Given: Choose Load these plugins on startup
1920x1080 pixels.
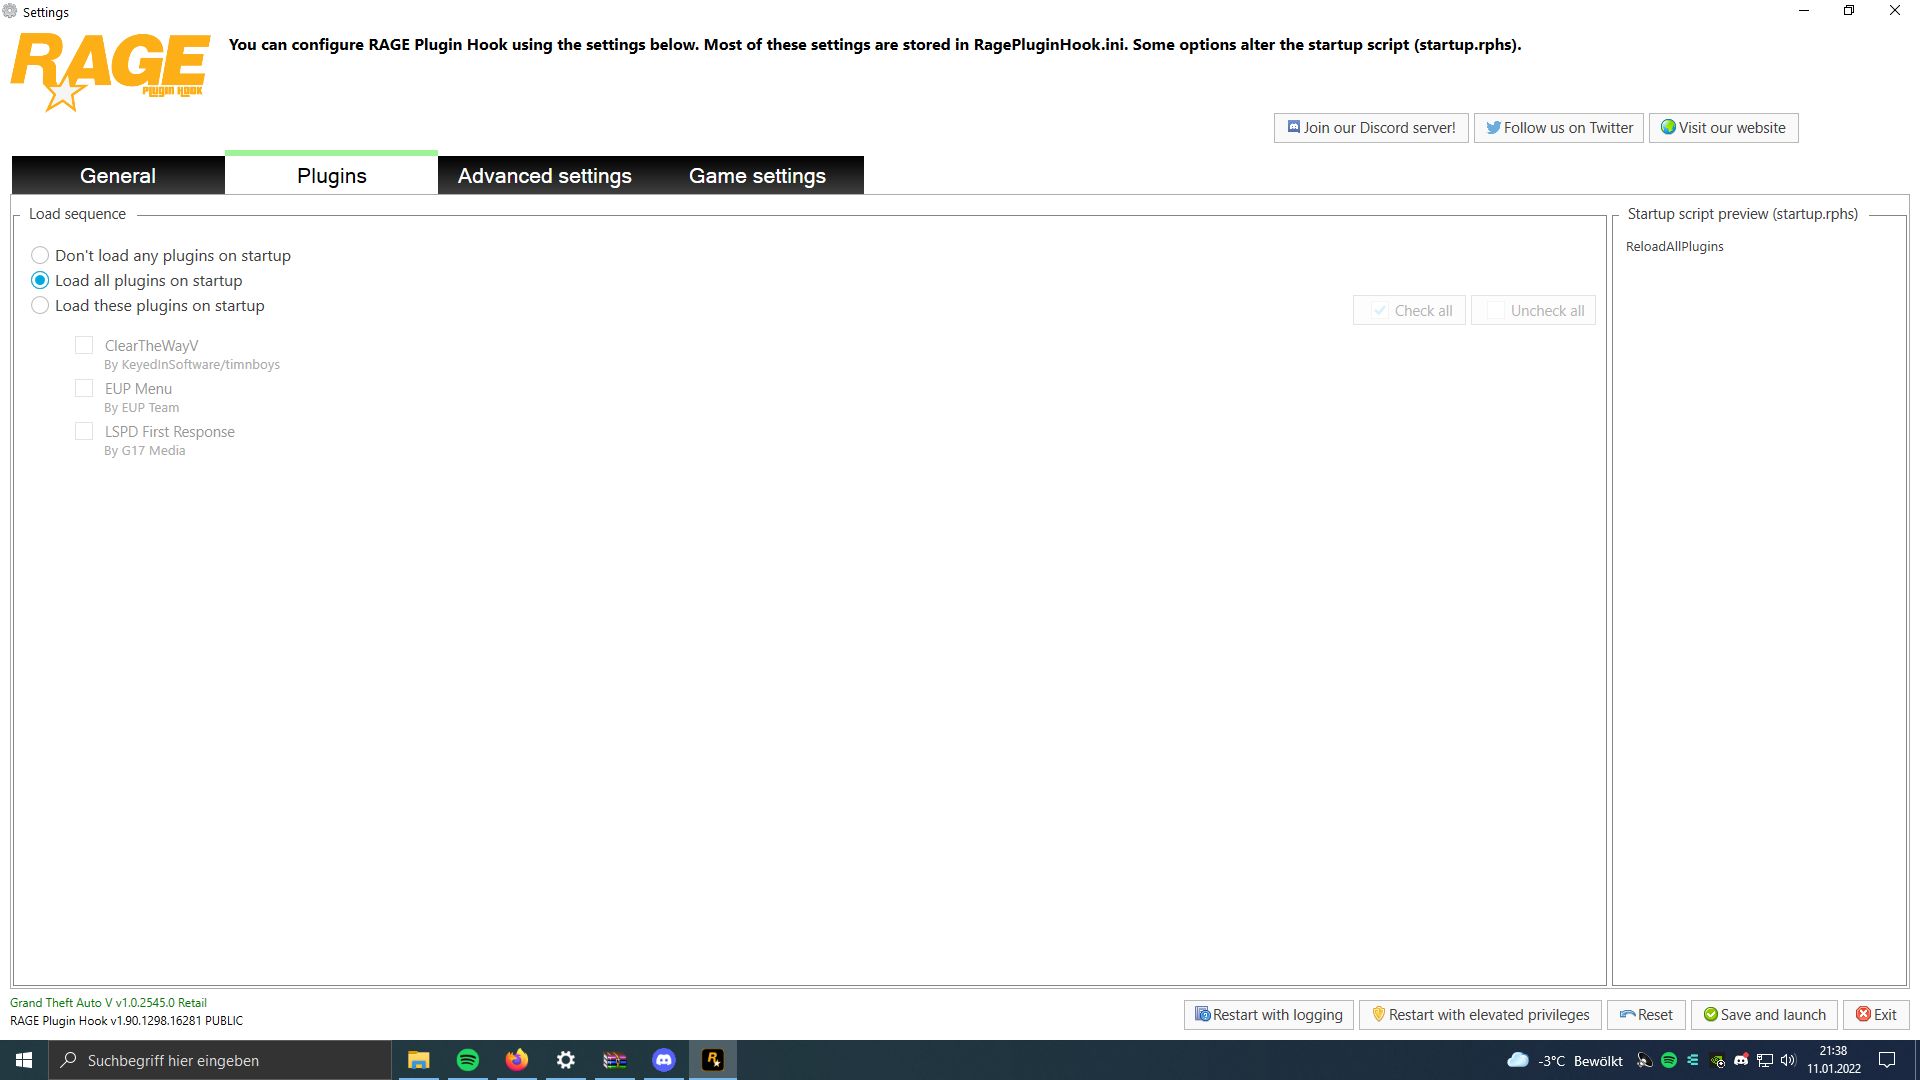Looking at the screenshot, I should 40,306.
